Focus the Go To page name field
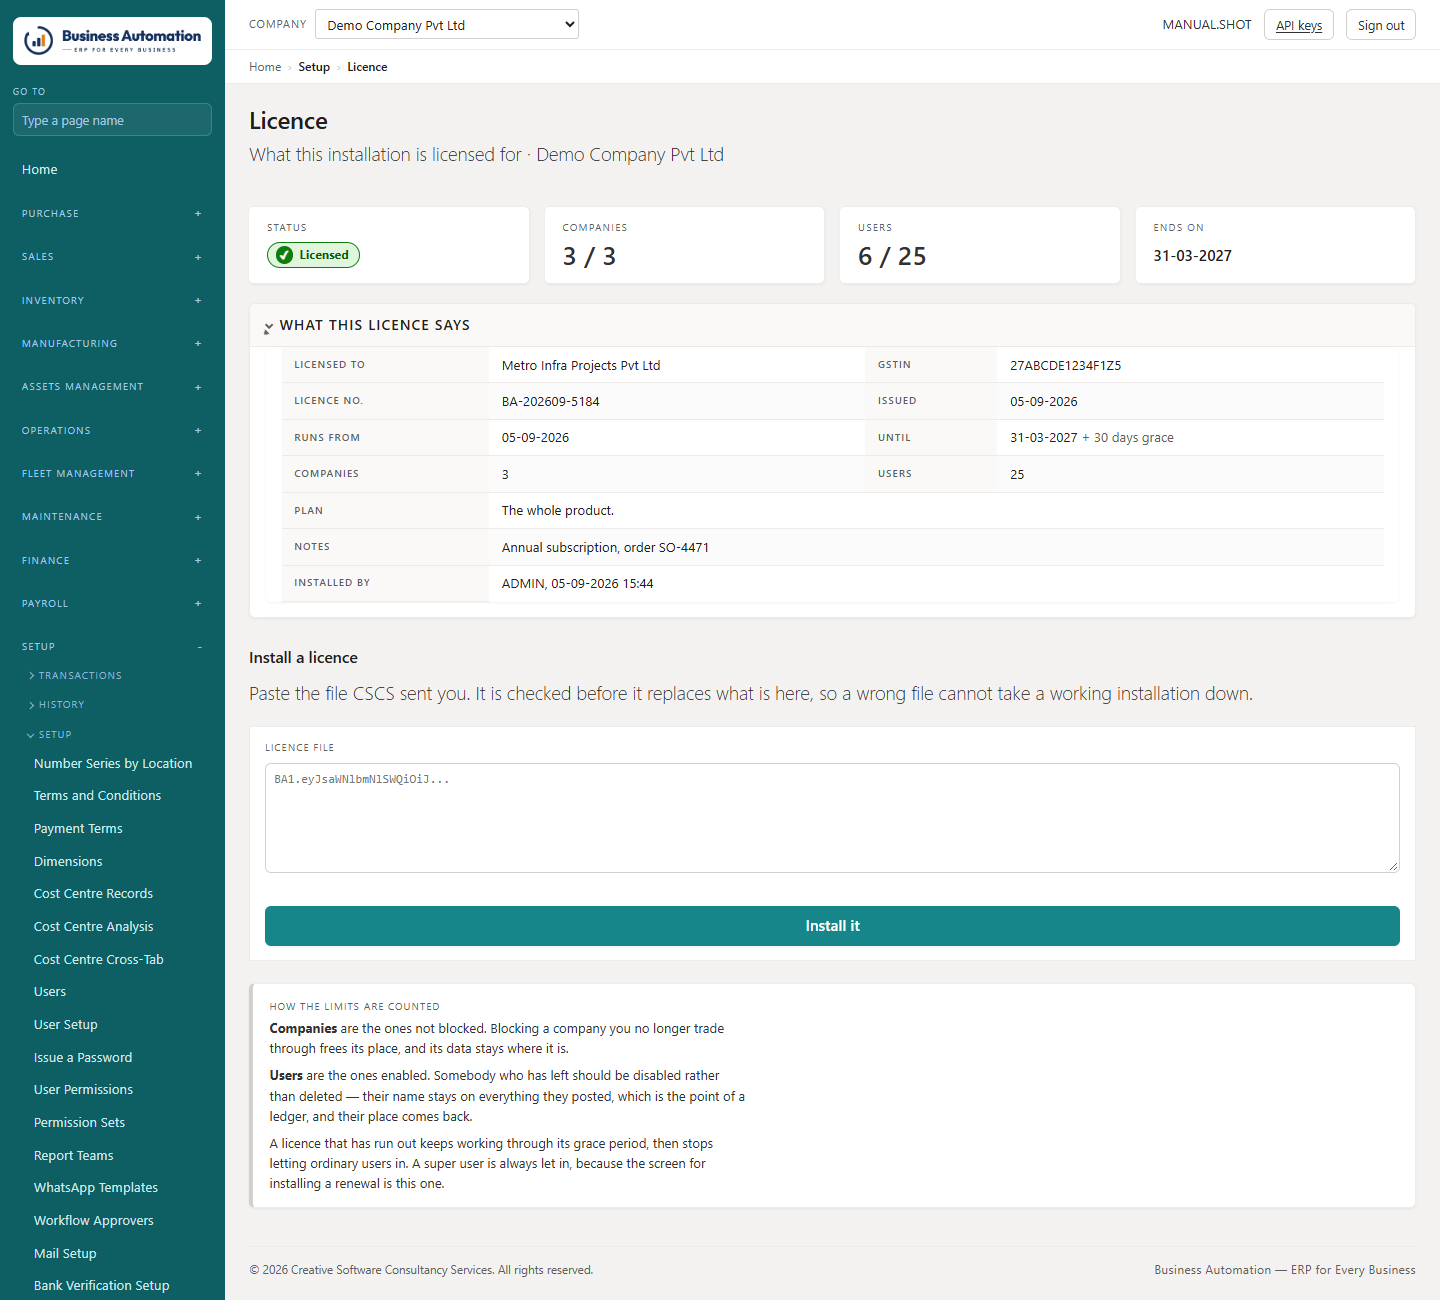This screenshot has width=1440, height=1300. 112,120
